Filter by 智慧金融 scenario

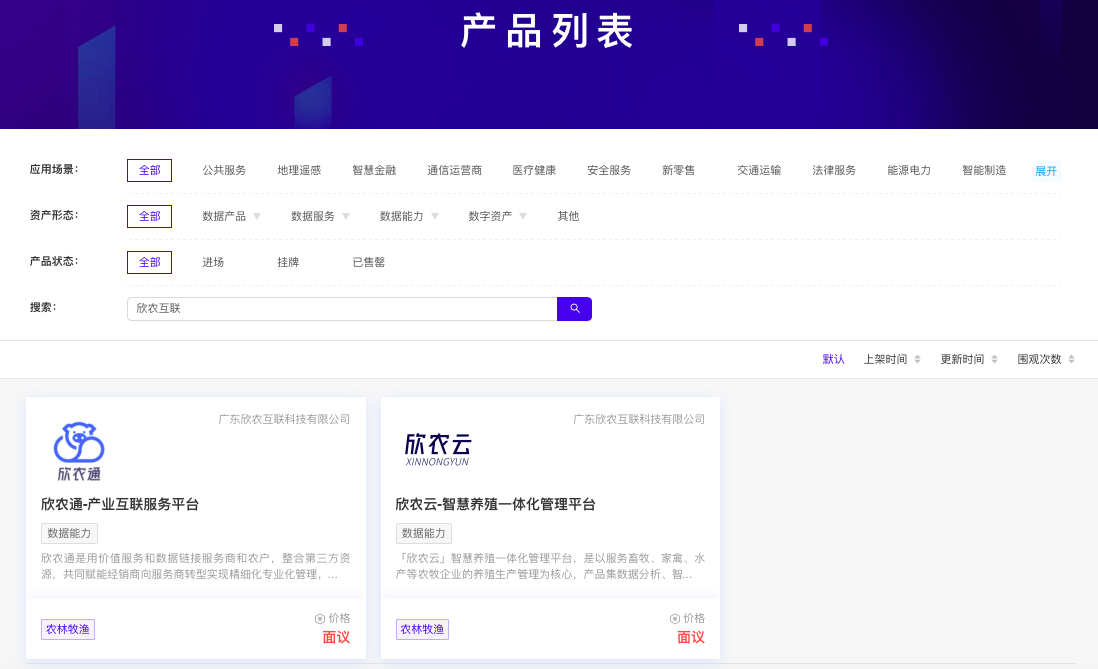(x=374, y=170)
